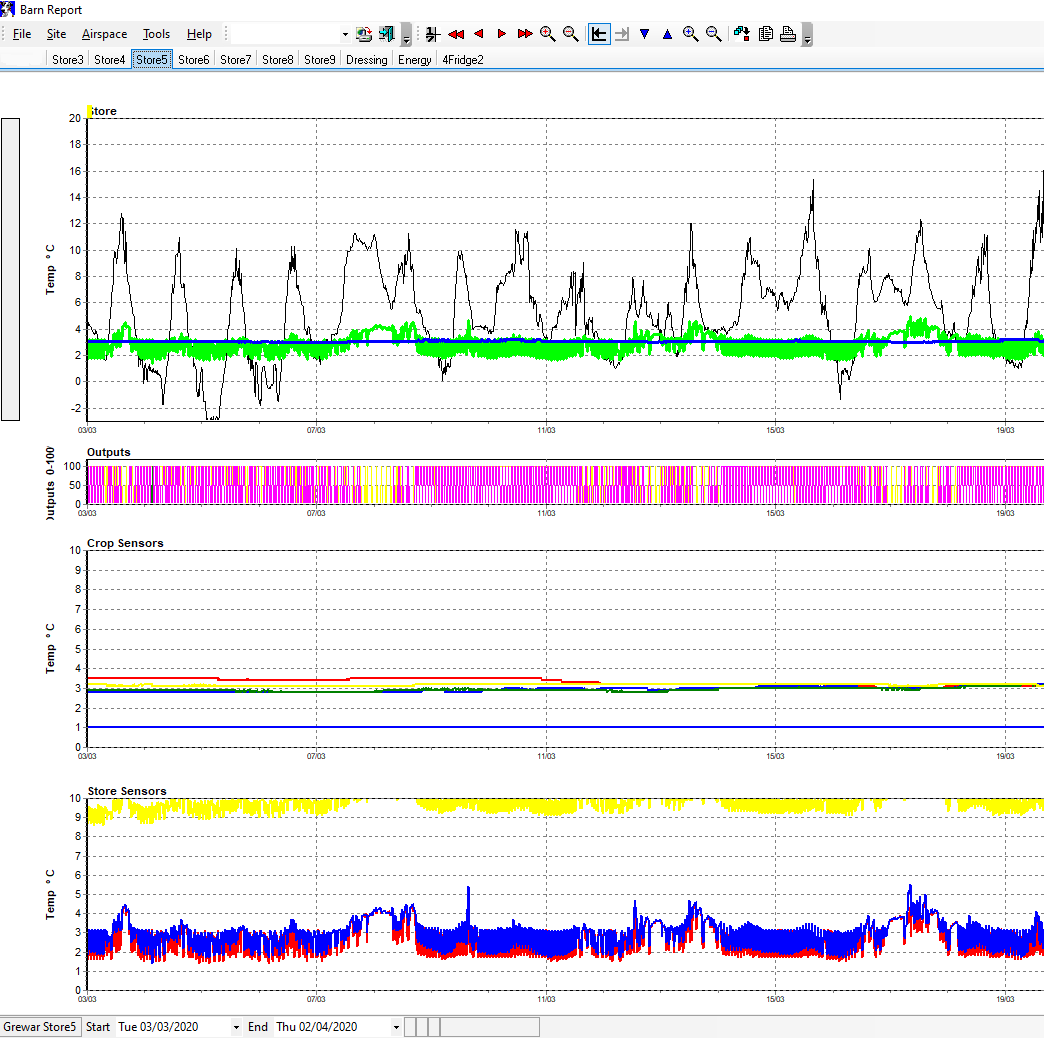Screen dimensions: 1044x1038
Task: Open the 4Fridge2 tab
Action: [x=463, y=59]
